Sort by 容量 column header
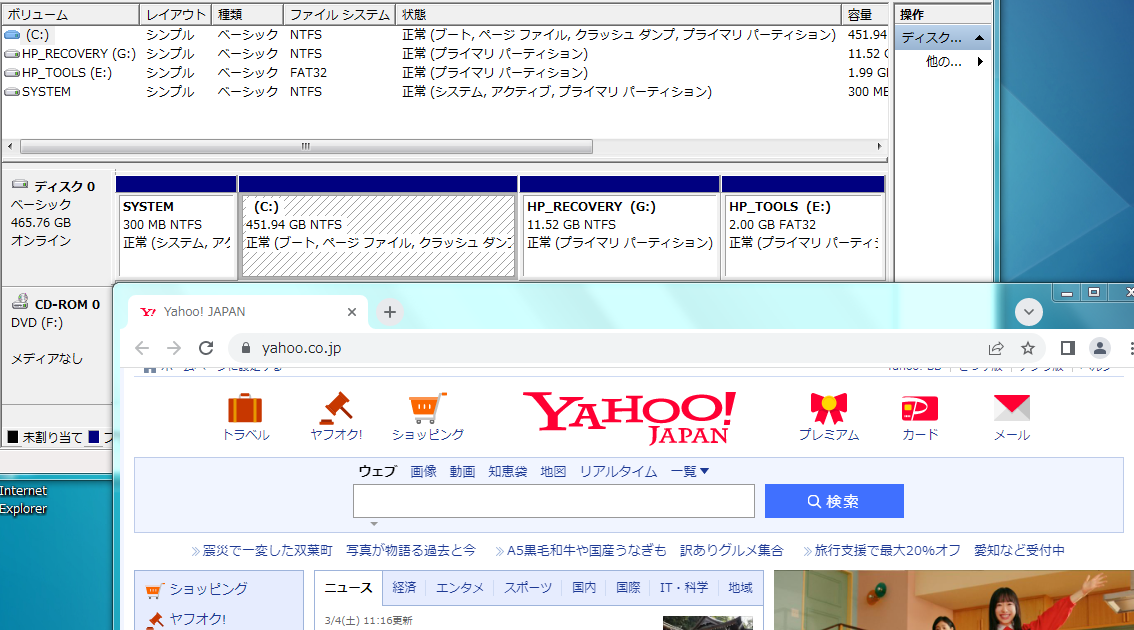The image size is (1134, 630). click(x=865, y=14)
